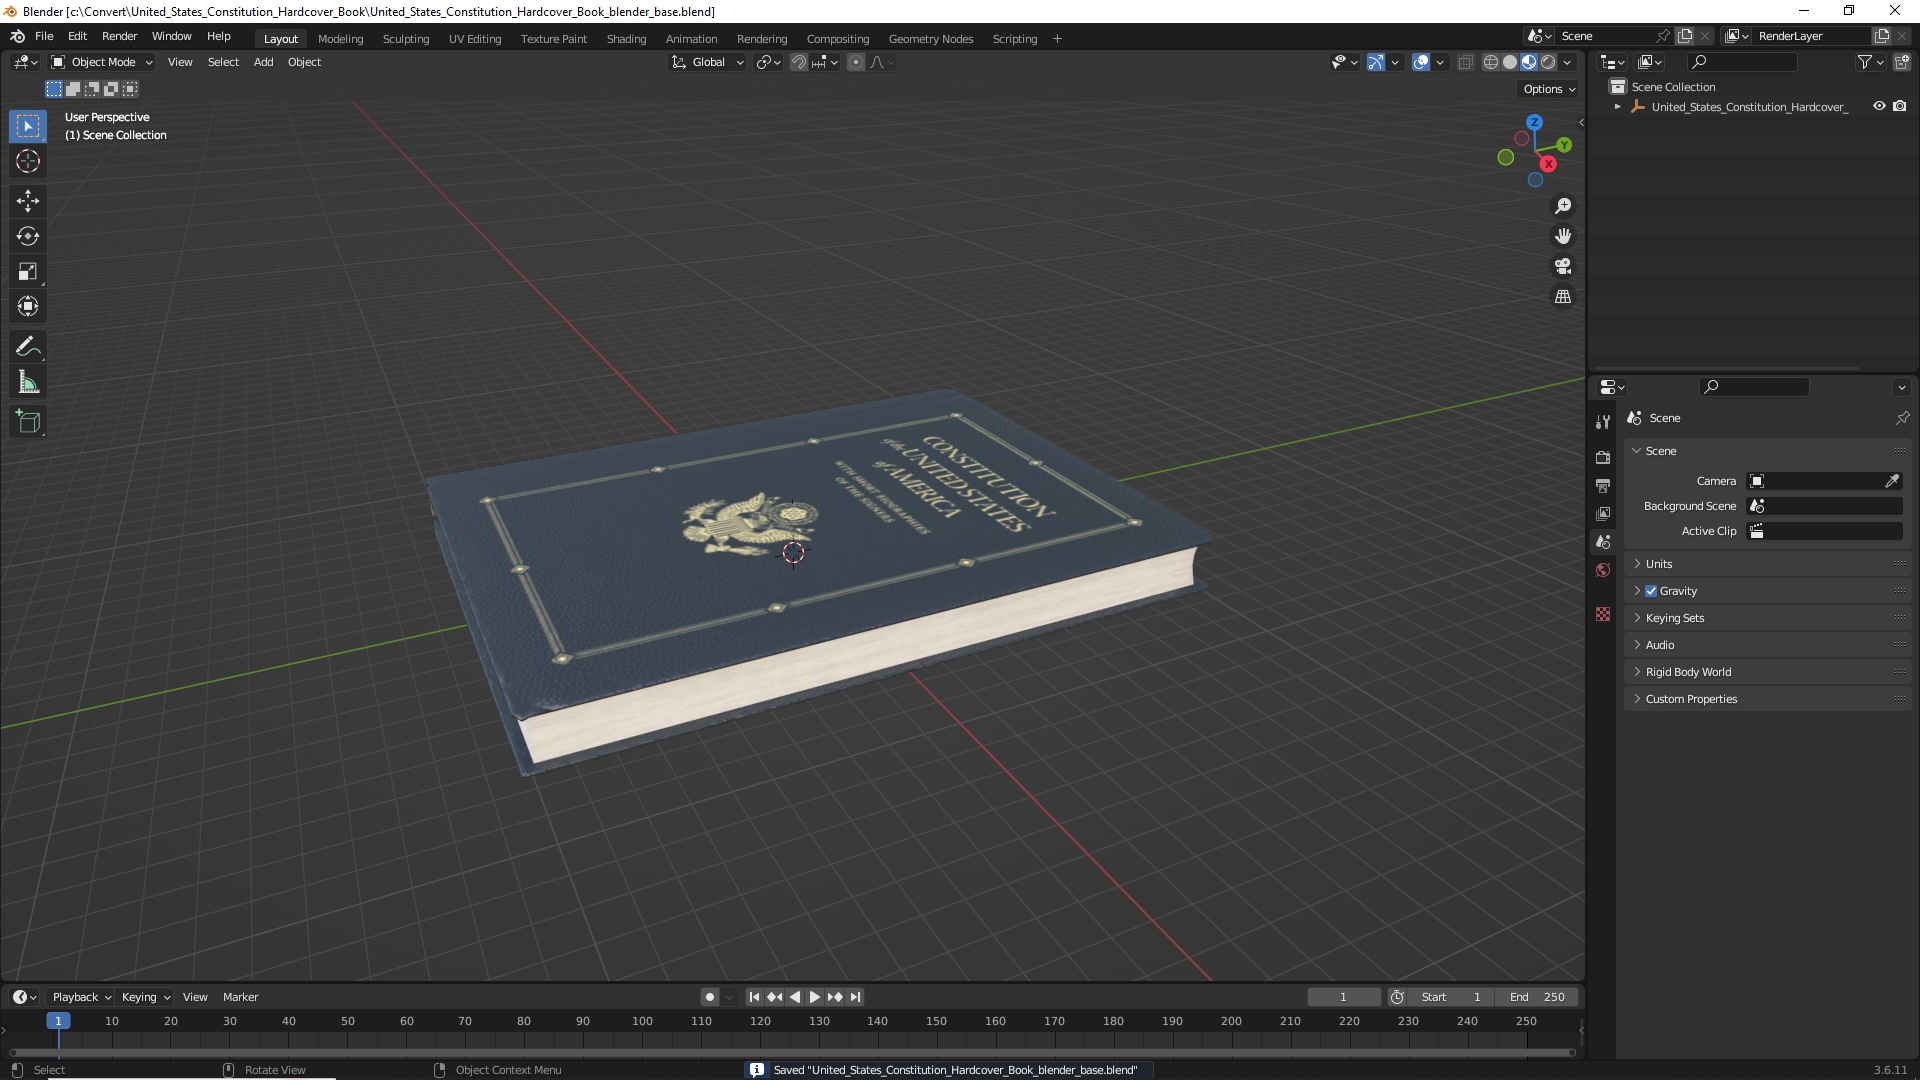The width and height of the screenshot is (1920, 1080).
Task: Select solid viewport shading sphere
Action: point(1510,62)
